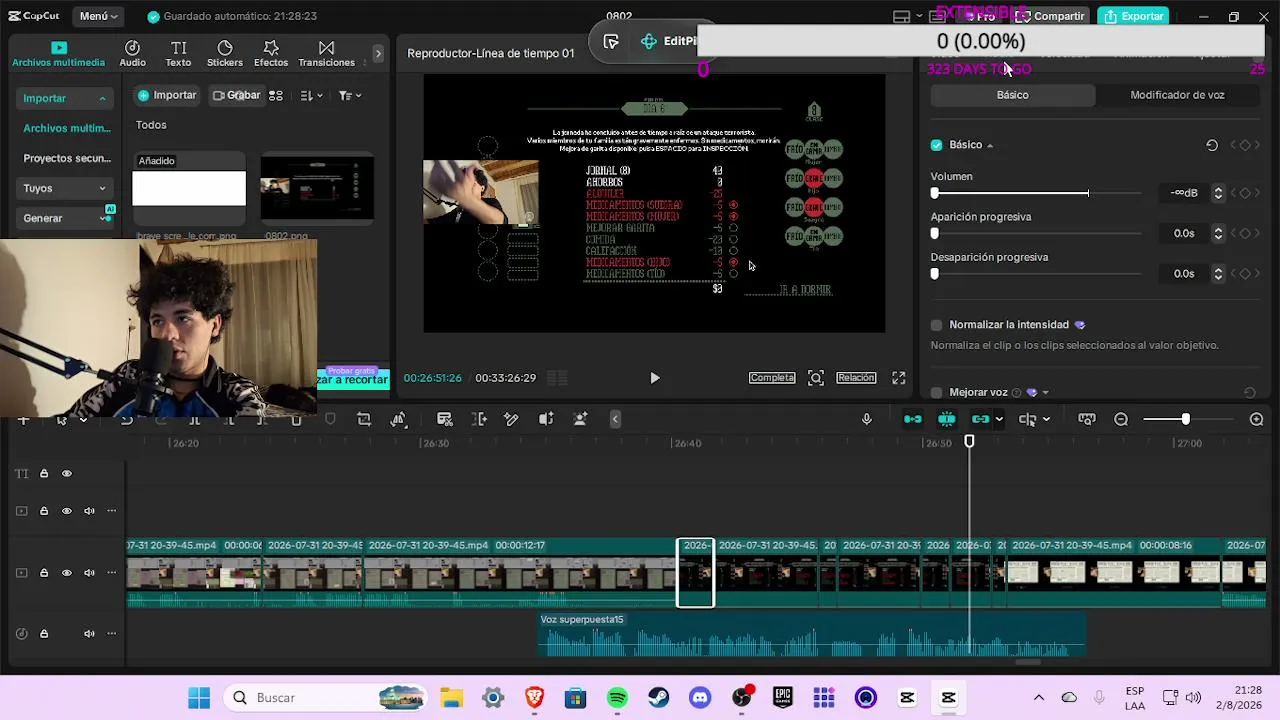
Task: Open the media sort dropdown
Action: point(310,95)
